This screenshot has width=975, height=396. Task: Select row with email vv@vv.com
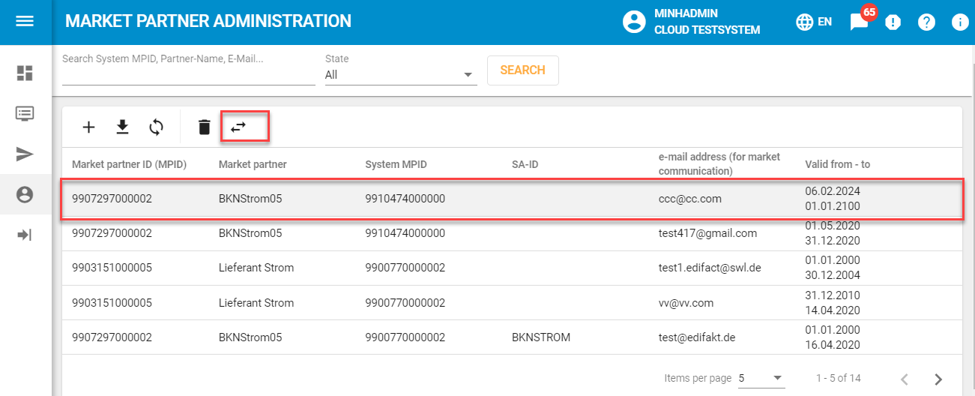click(x=512, y=303)
